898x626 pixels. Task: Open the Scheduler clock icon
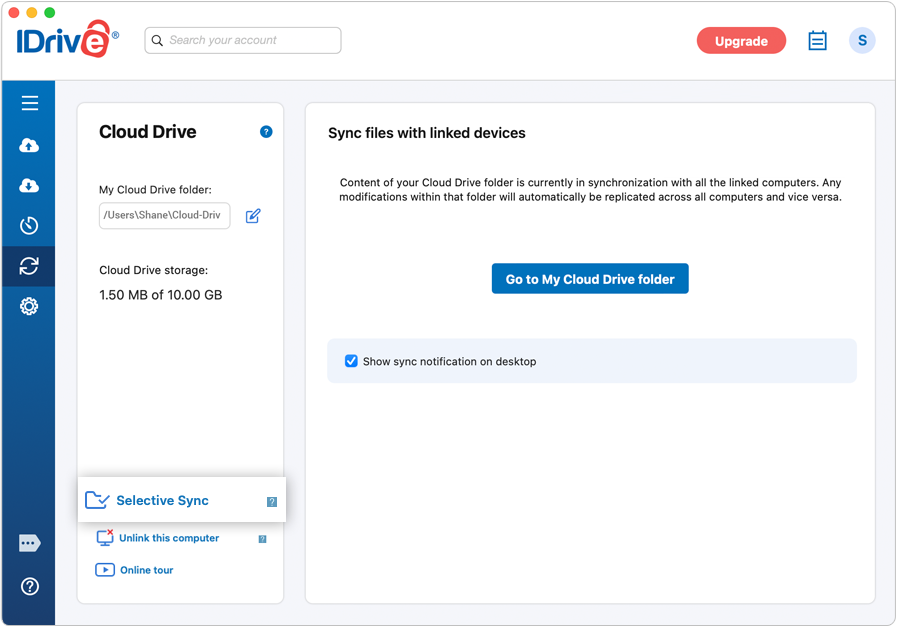(x=29, y=226)
